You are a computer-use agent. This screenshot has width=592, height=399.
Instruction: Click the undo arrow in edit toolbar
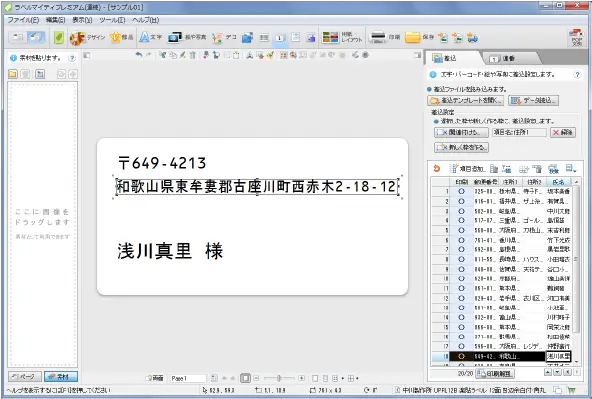(139, 55)
